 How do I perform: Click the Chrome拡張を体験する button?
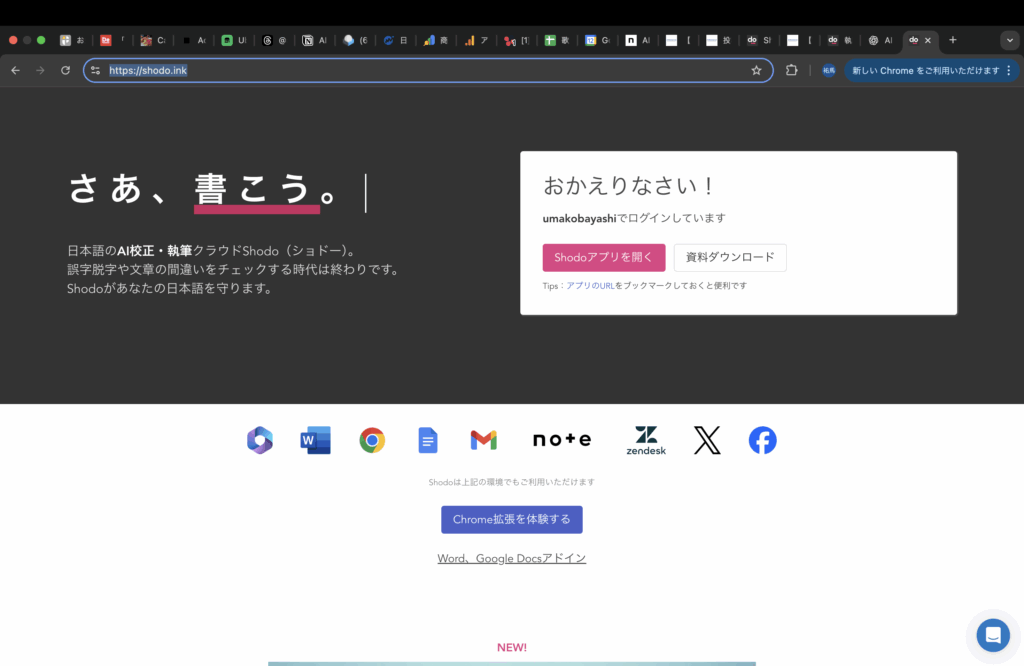coord(511,519)
